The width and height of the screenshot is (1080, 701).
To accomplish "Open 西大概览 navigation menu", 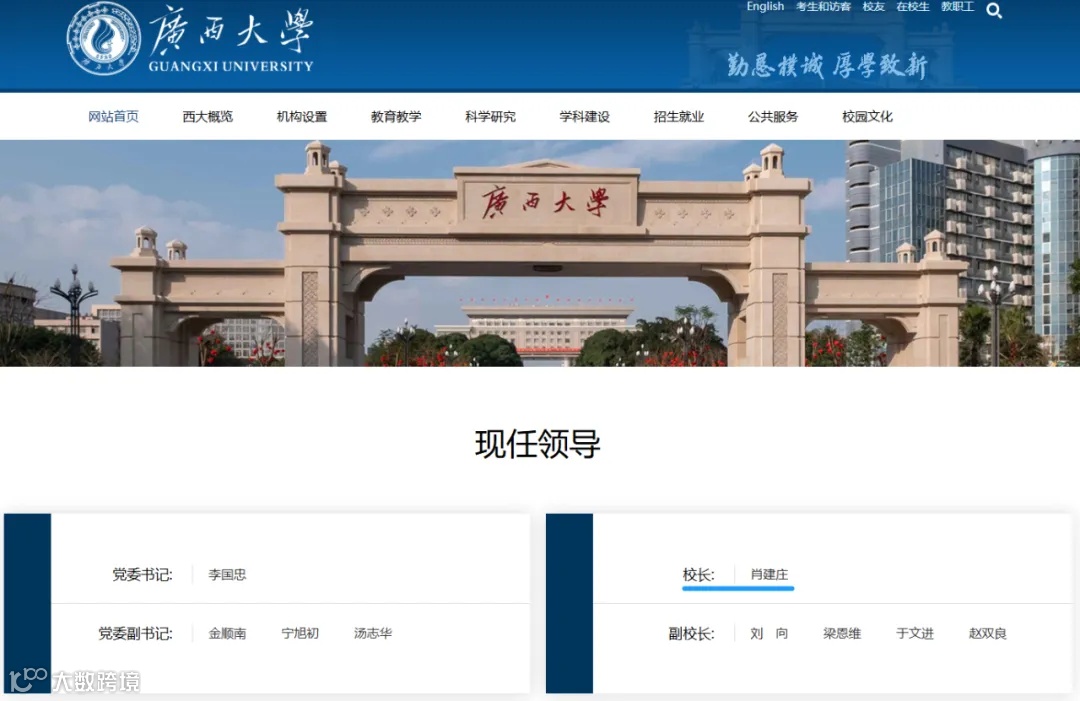I will click(207, 116).
